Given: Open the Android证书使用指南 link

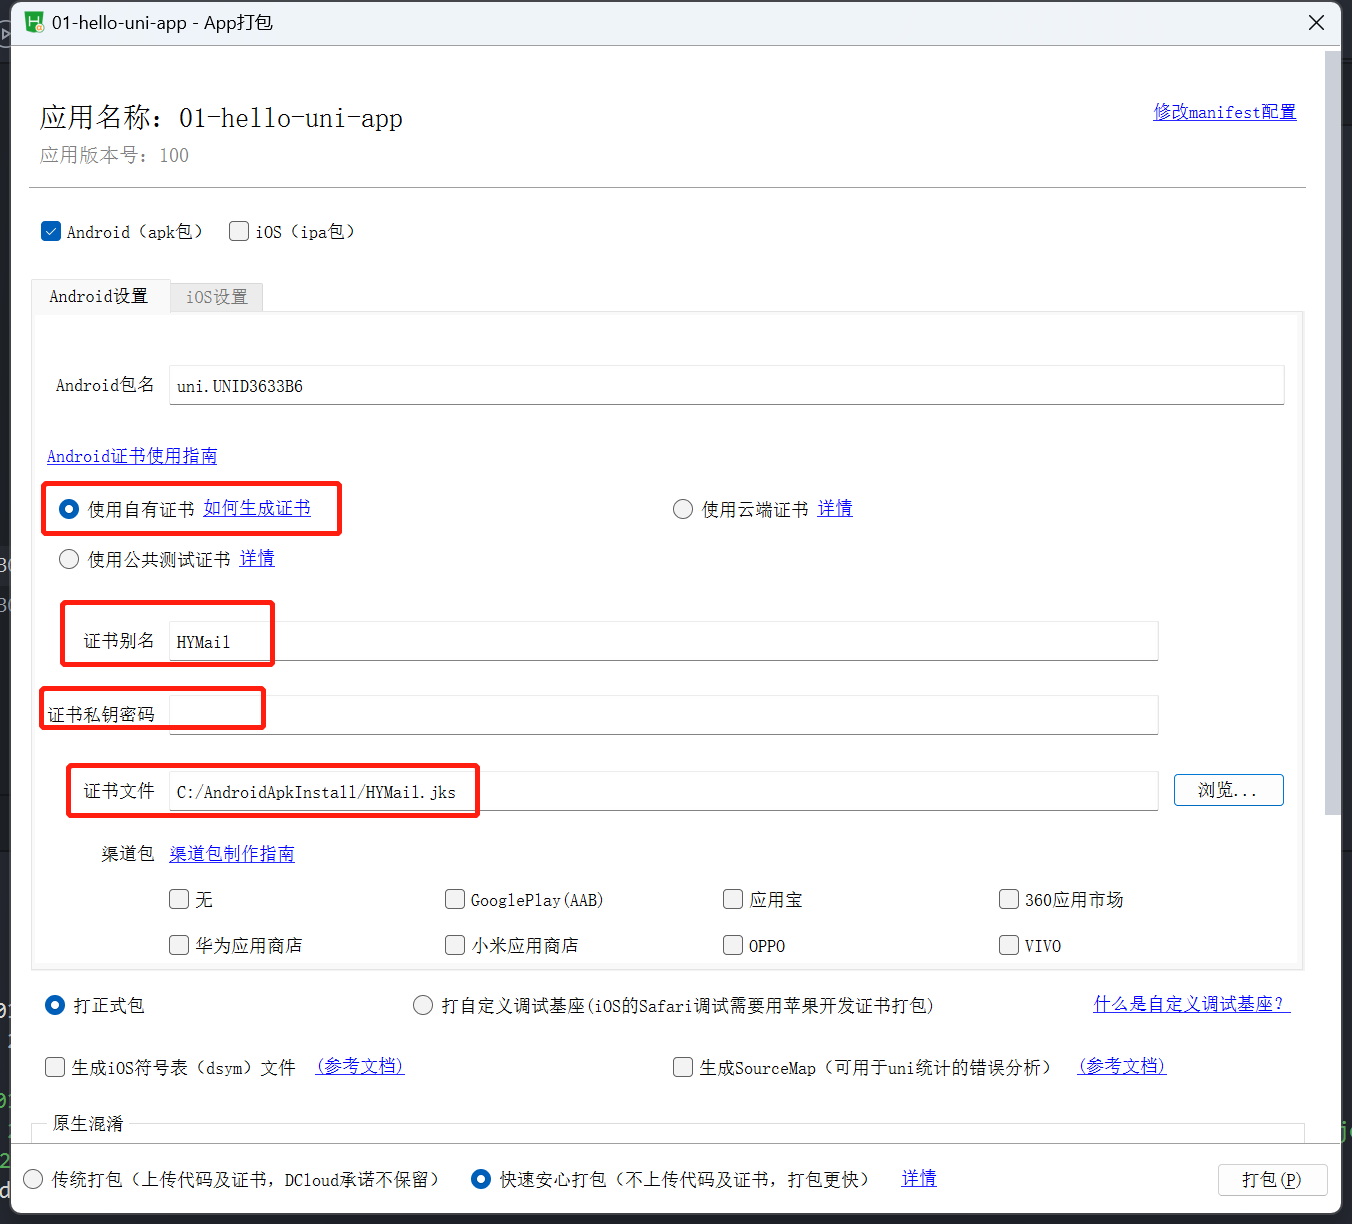Looking at the screenshot, I should (x=132, y=456).
